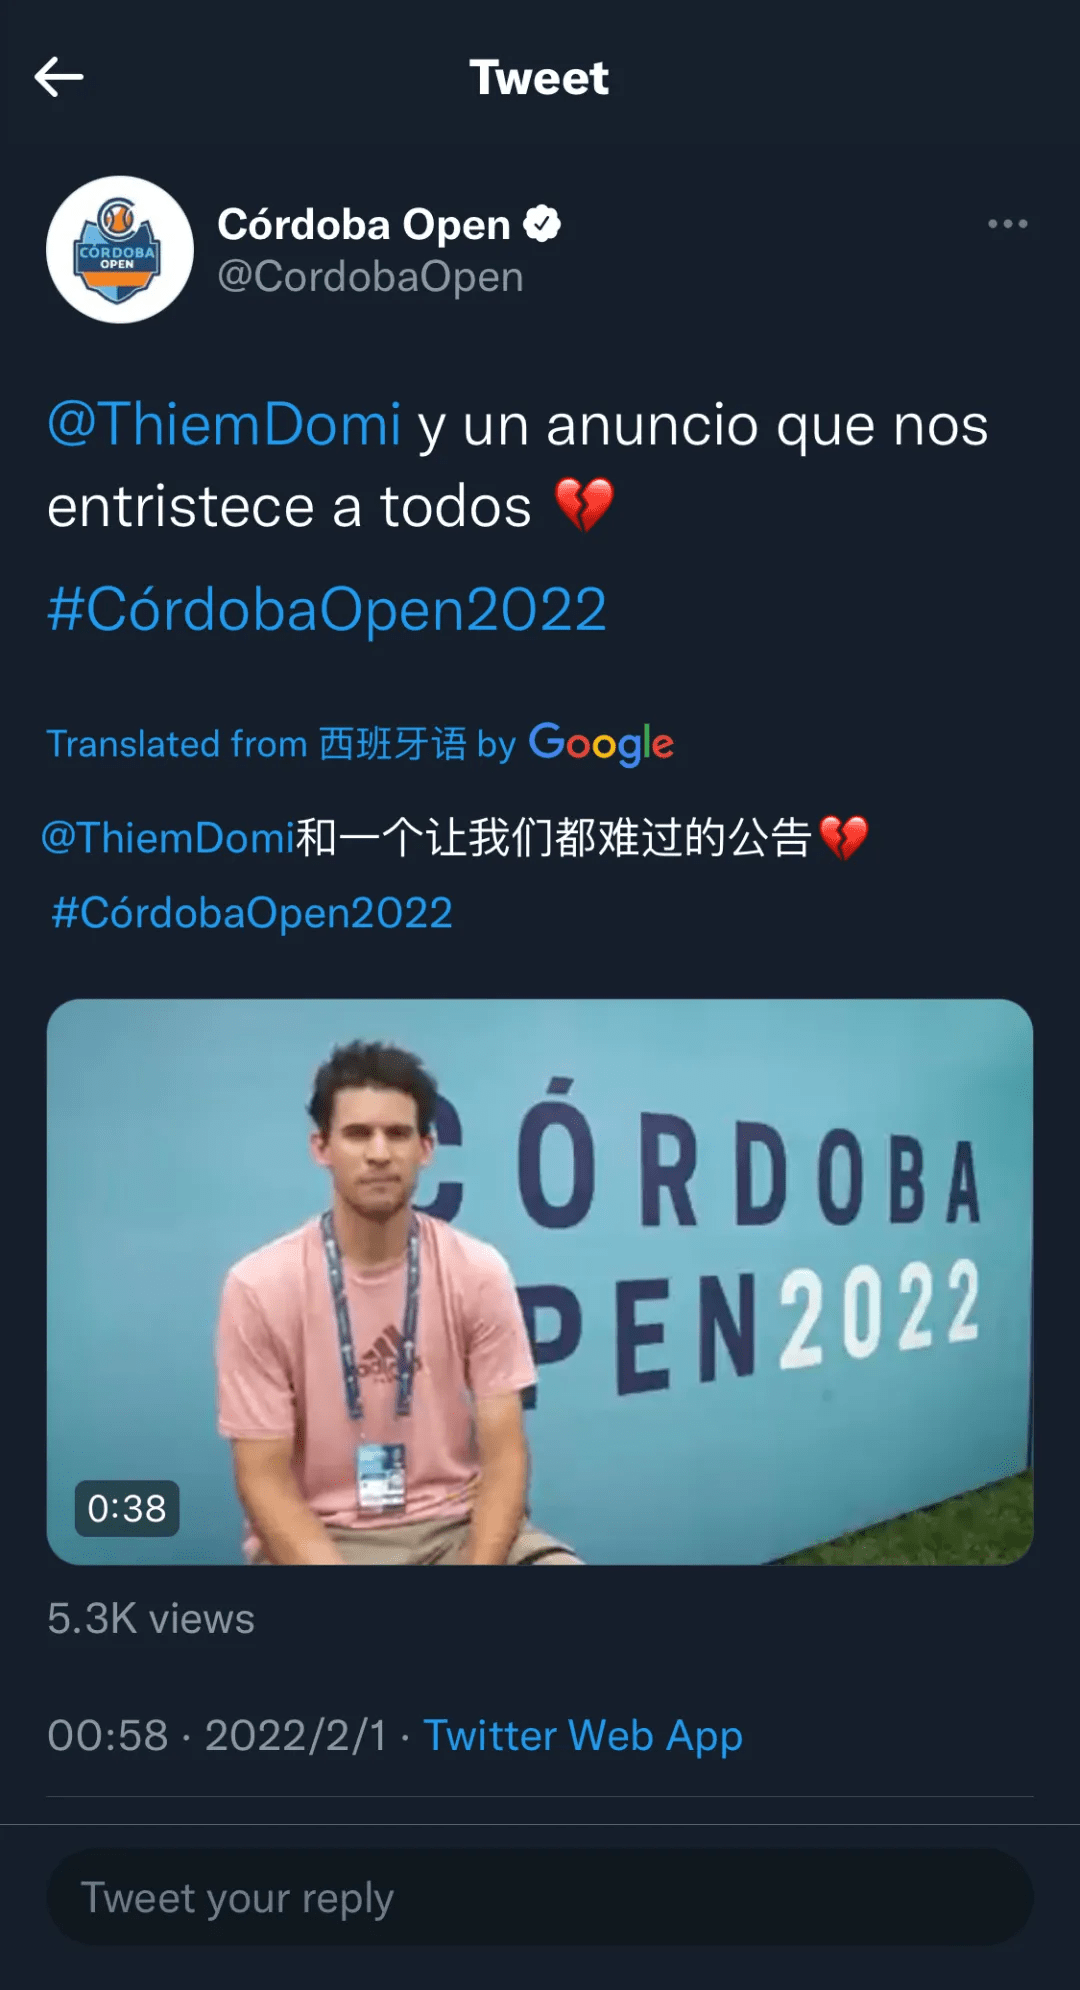The height and width of the screenshot is (1990, 1080).
Task: Tap the Google logo in the translation notice
Action: pyautogui.click(x=601, y=744)
